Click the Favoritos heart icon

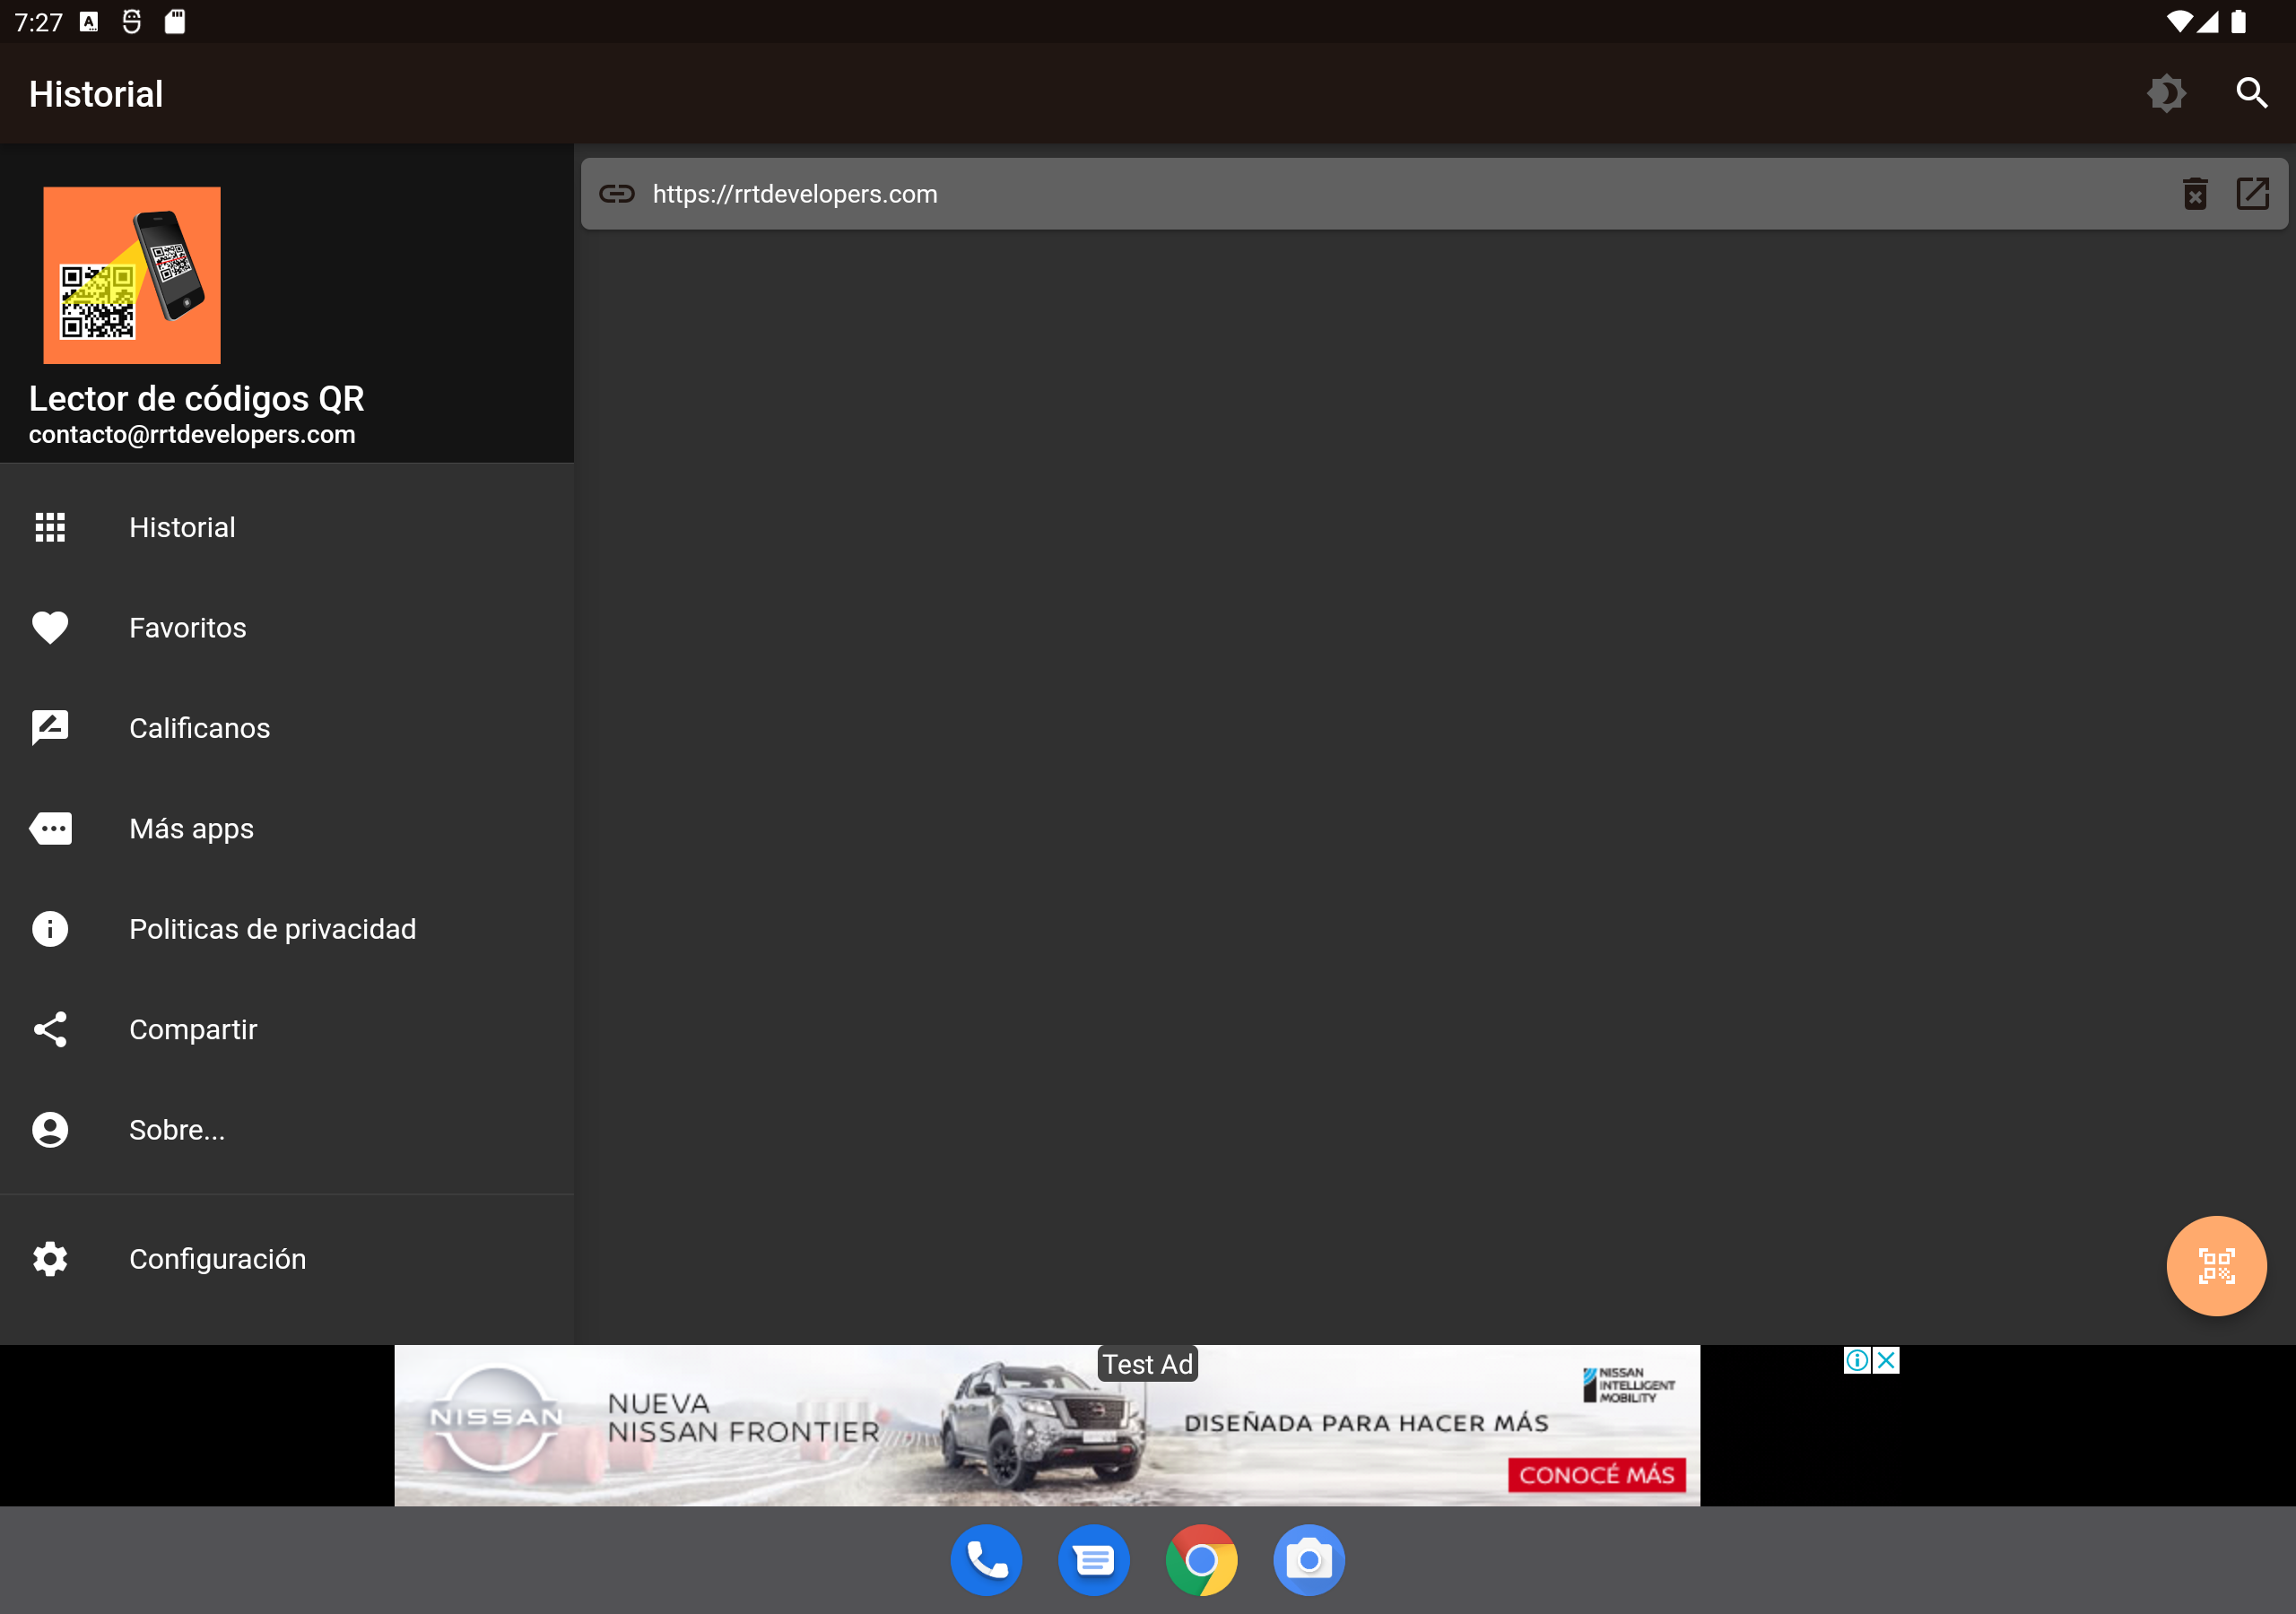point(50,628)
